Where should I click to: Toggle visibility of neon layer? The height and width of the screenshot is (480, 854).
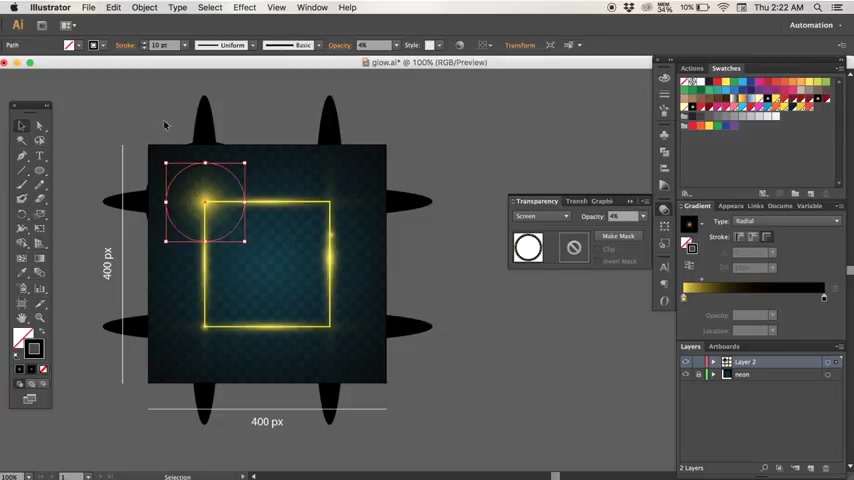[x=686, y=374]
